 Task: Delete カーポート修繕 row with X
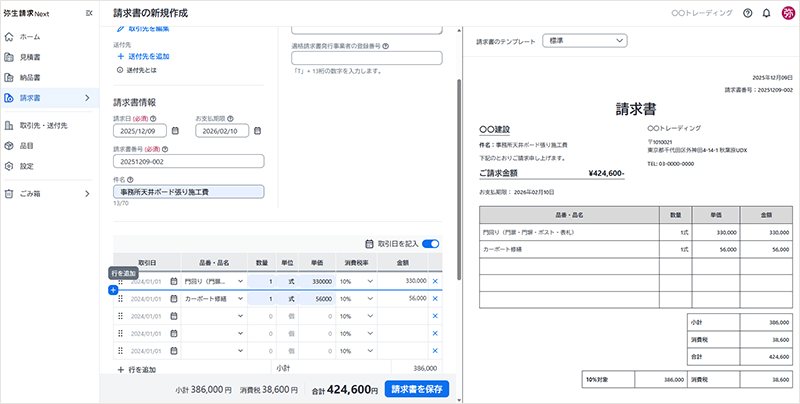[435, 298]
